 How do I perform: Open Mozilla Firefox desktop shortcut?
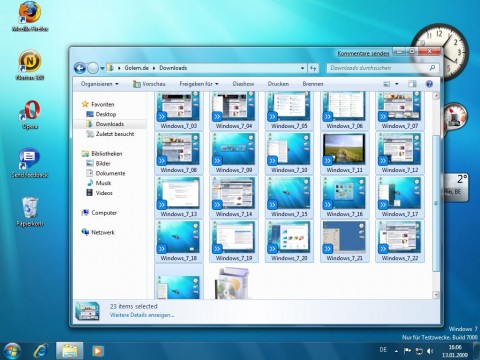point(30,16)
